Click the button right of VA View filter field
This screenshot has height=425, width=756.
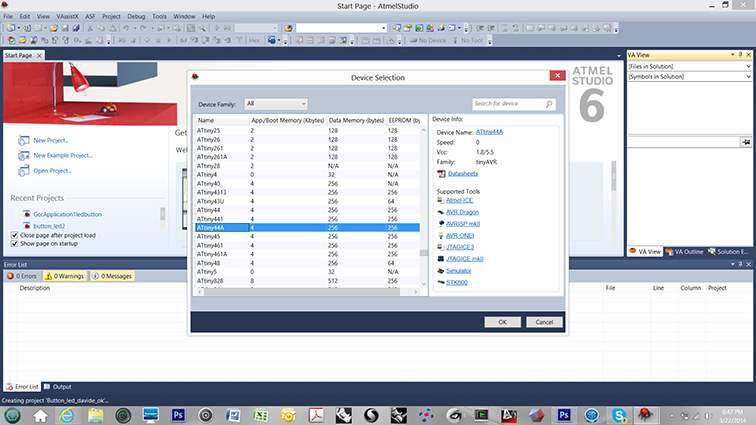(x=746, y=142)
